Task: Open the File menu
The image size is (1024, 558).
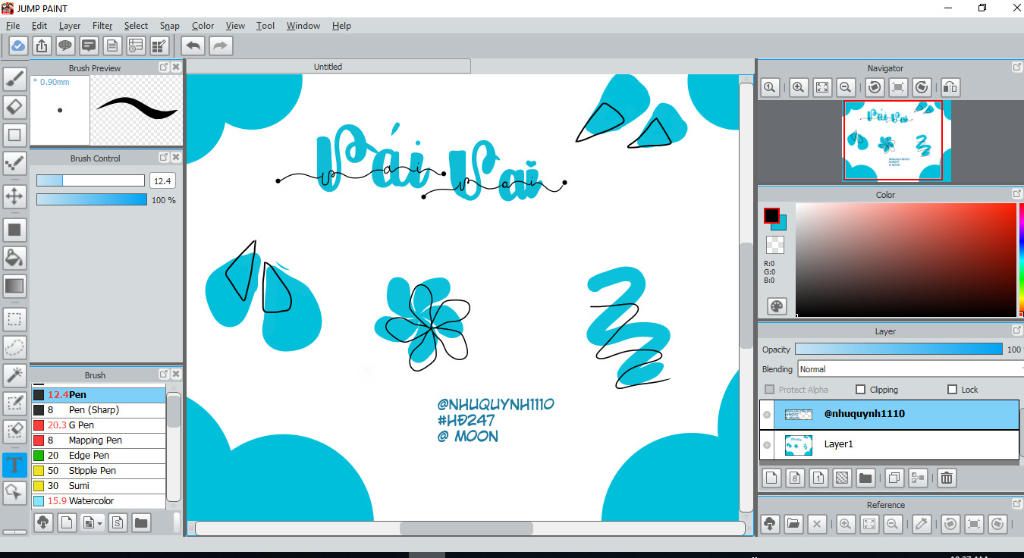Action: 13,25
